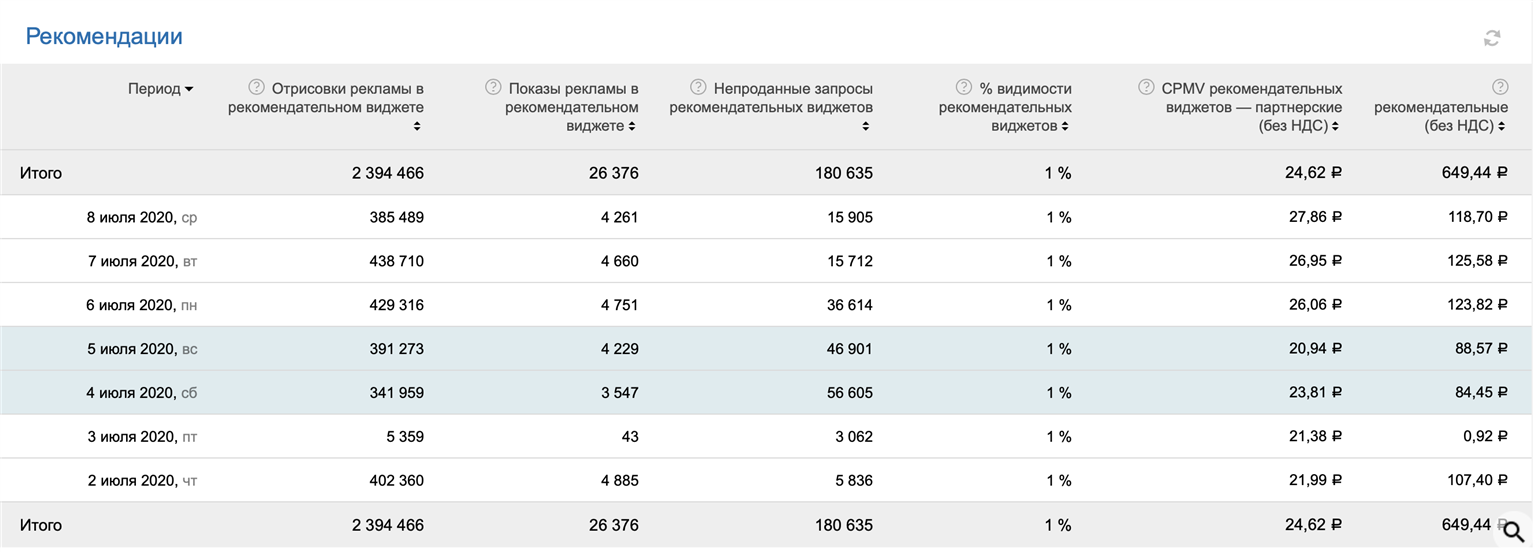
Task: Sort by Отрисовки рекламы column arrows
Action: pos(417,127)
